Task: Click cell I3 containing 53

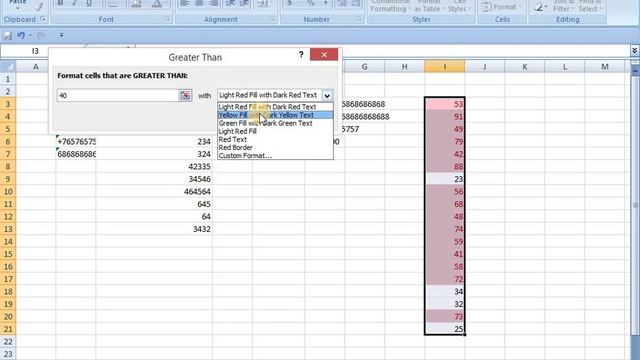Action: point(444,104)
